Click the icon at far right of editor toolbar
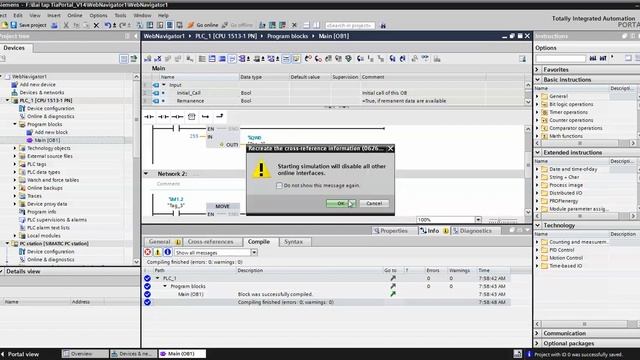Image resolution: width=640 pixels, height=360 pixels. (522, 59)
